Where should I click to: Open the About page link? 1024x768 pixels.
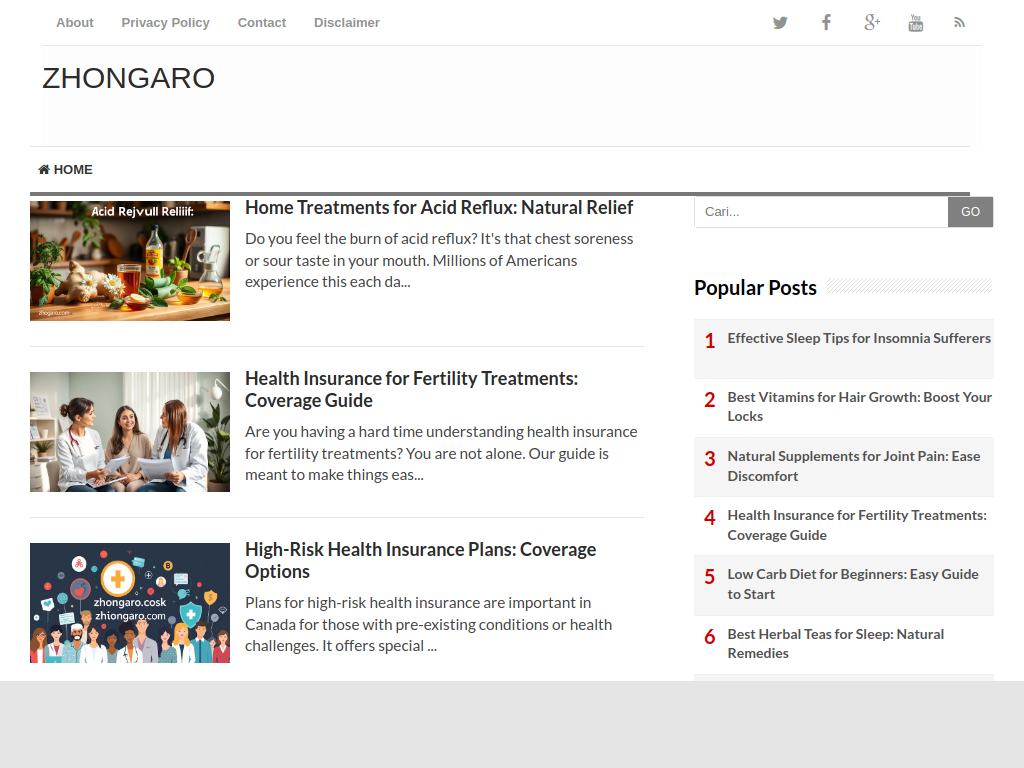[75, 23]
